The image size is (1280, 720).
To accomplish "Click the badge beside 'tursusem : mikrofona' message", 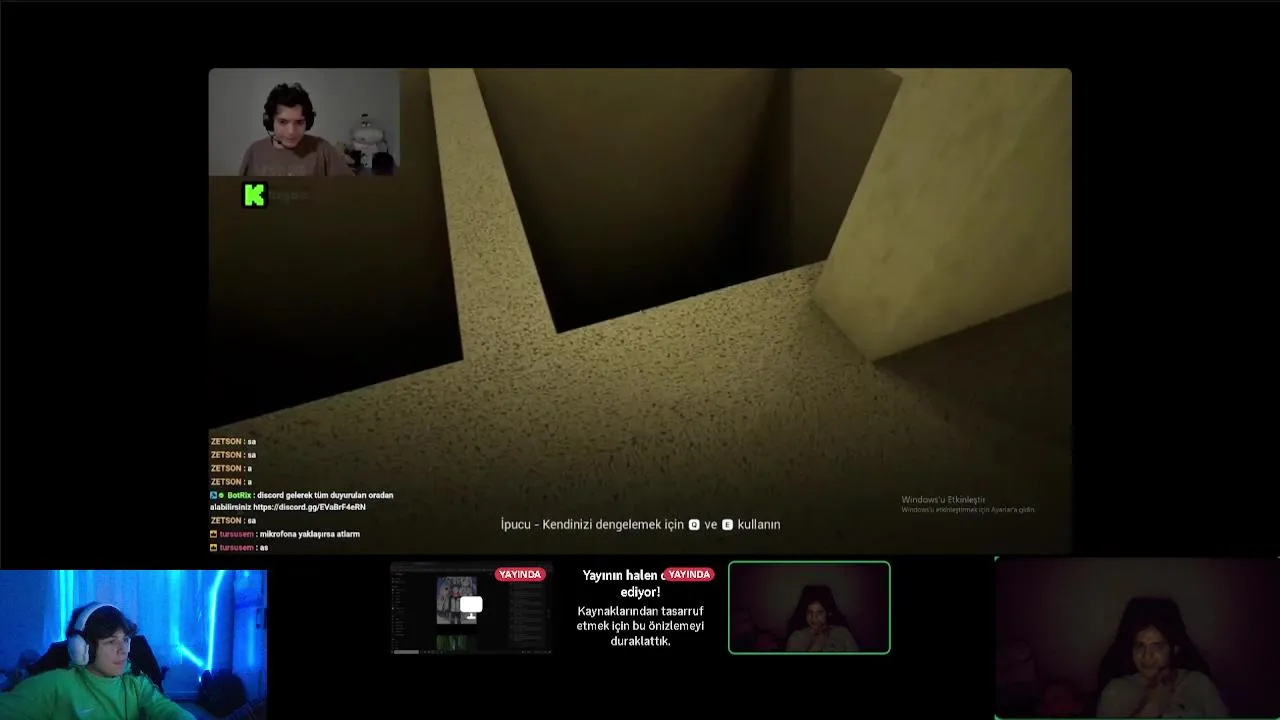I will tap(213, 534).
